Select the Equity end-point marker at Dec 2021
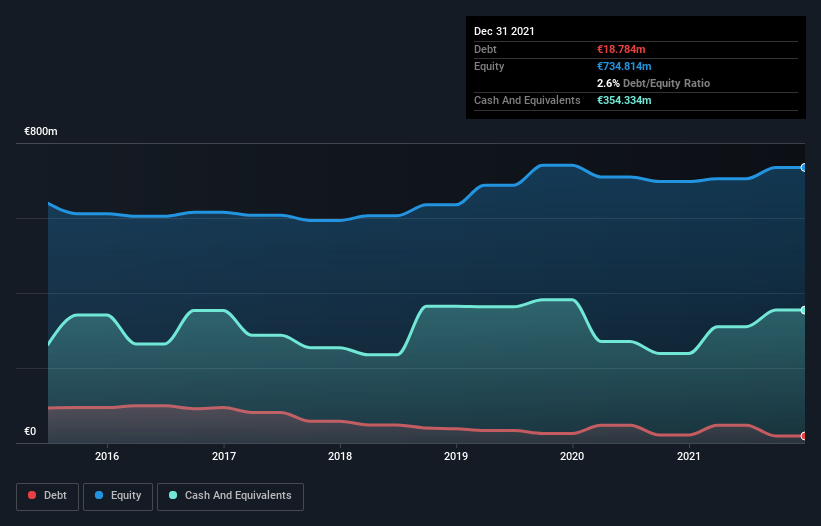 (804, 167)
